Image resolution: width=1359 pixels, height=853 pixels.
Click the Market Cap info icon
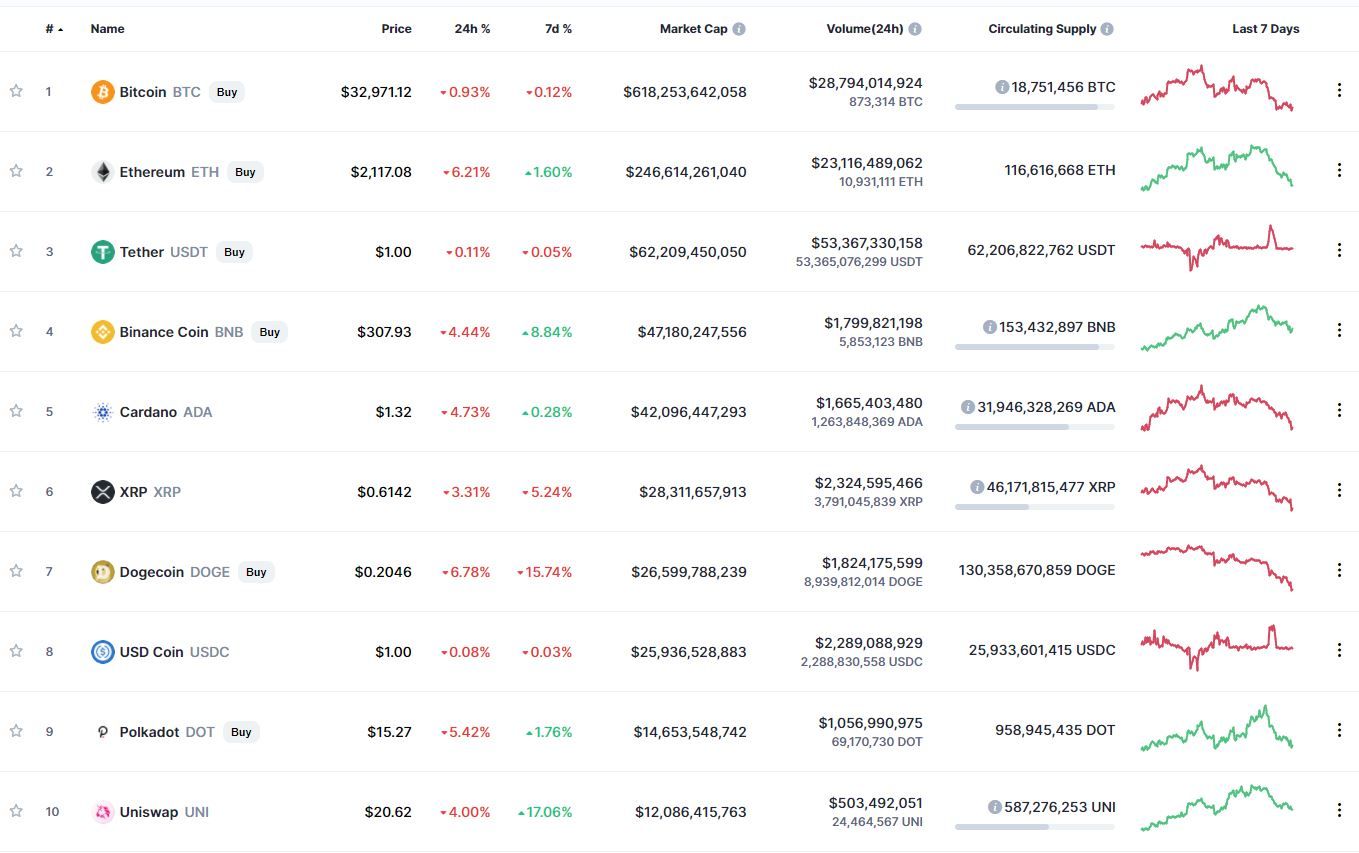[739, 29]
